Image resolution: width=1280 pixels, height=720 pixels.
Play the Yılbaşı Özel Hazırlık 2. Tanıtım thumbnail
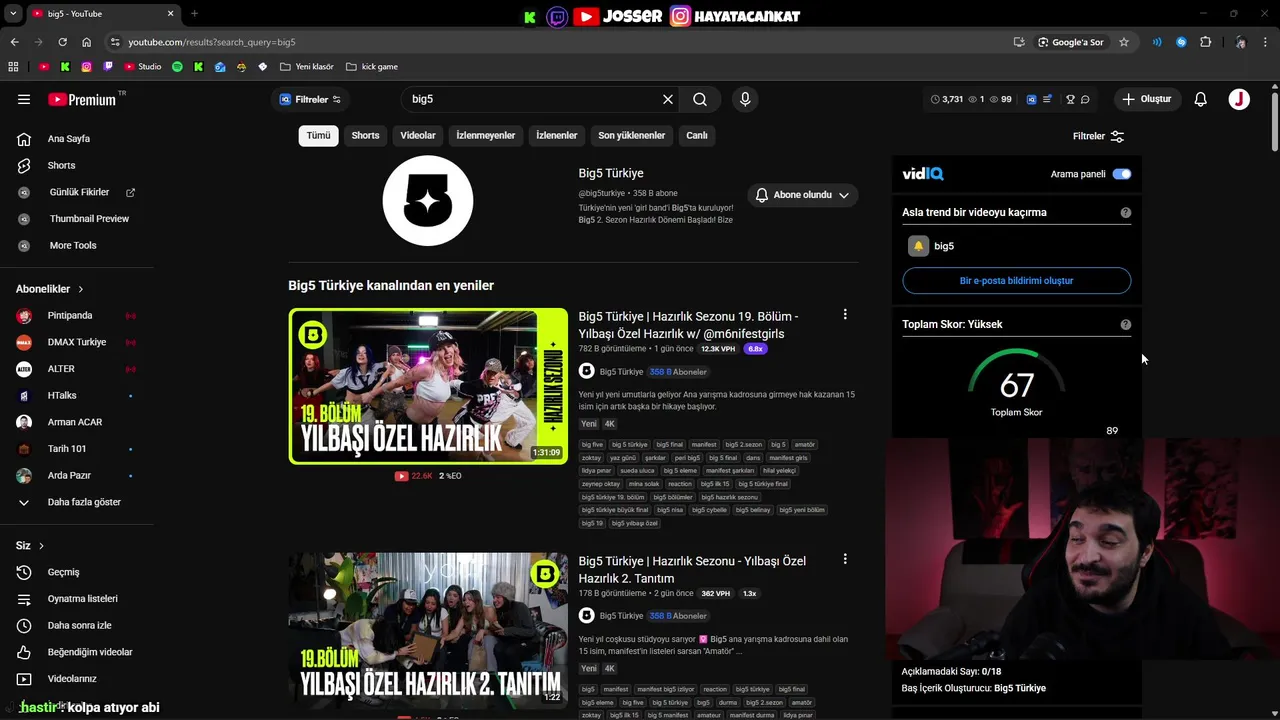click(x=428, y=631)
